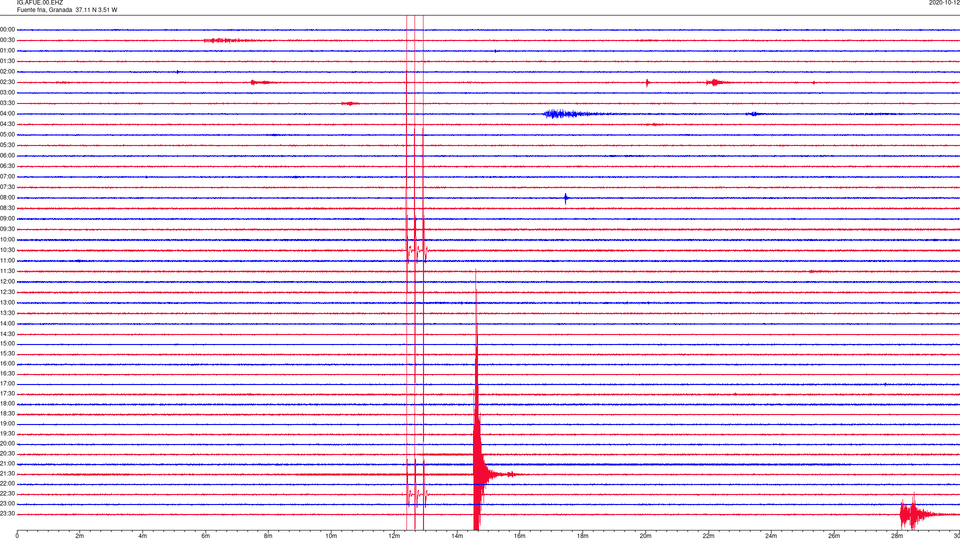Image resolution: width=960 pixels, height=540 pixels.
Task: Select the 12:30 trace time label
Action: pyautogui.click(x=7, y=292)
